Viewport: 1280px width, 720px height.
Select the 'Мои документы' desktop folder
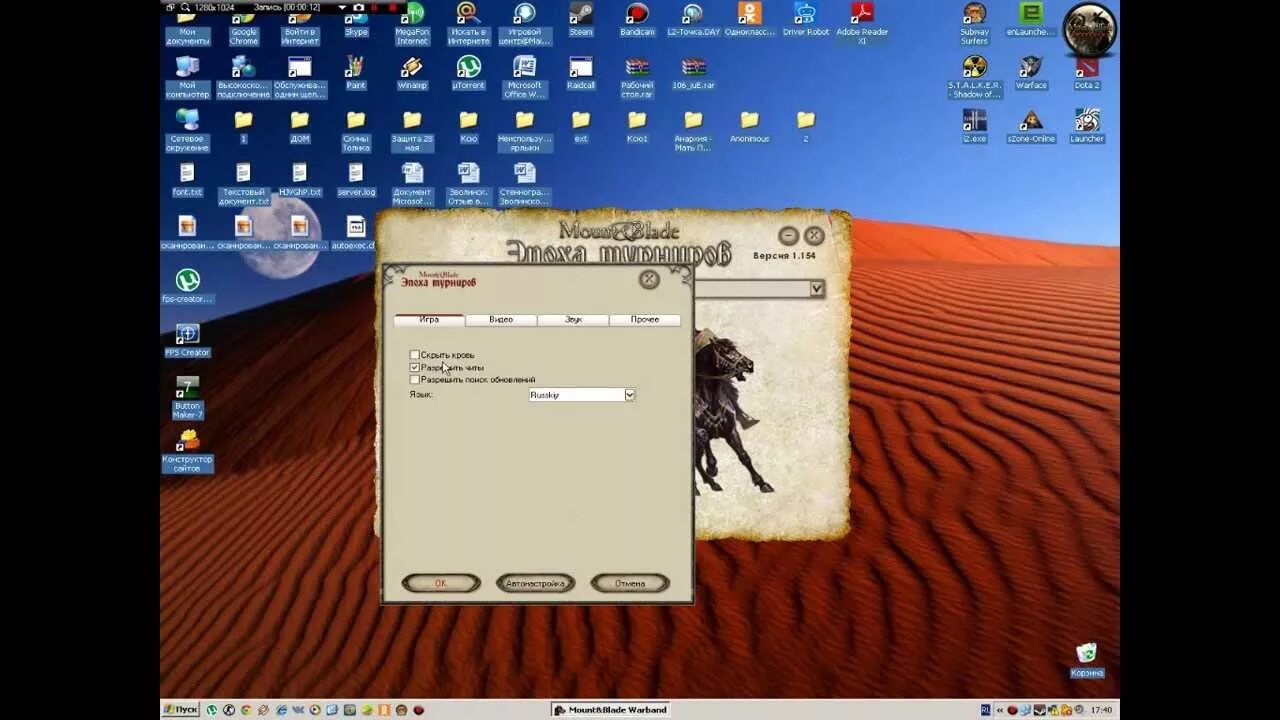click(x=187, y=25)
